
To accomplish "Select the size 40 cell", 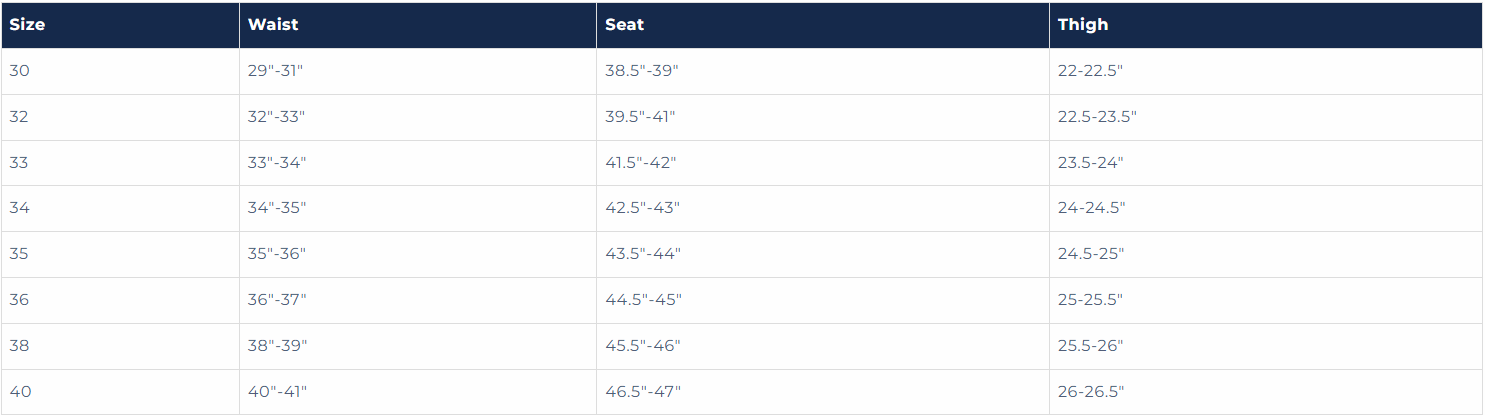I will coord(20,392).
